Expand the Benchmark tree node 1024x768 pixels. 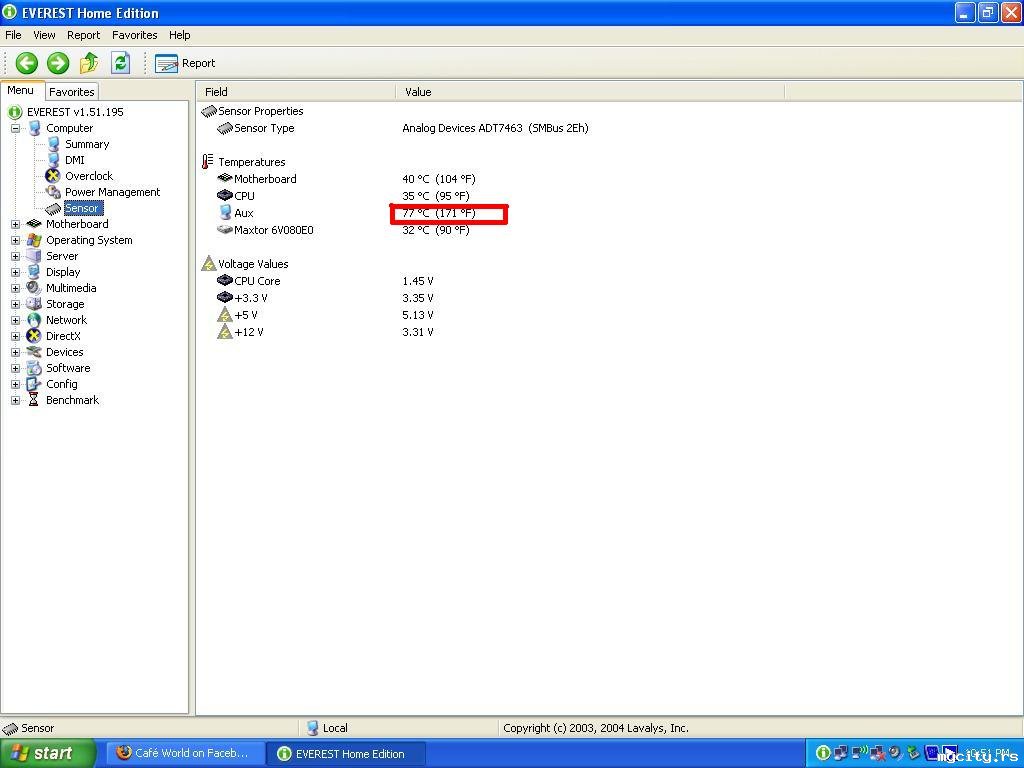click(15, 400)
